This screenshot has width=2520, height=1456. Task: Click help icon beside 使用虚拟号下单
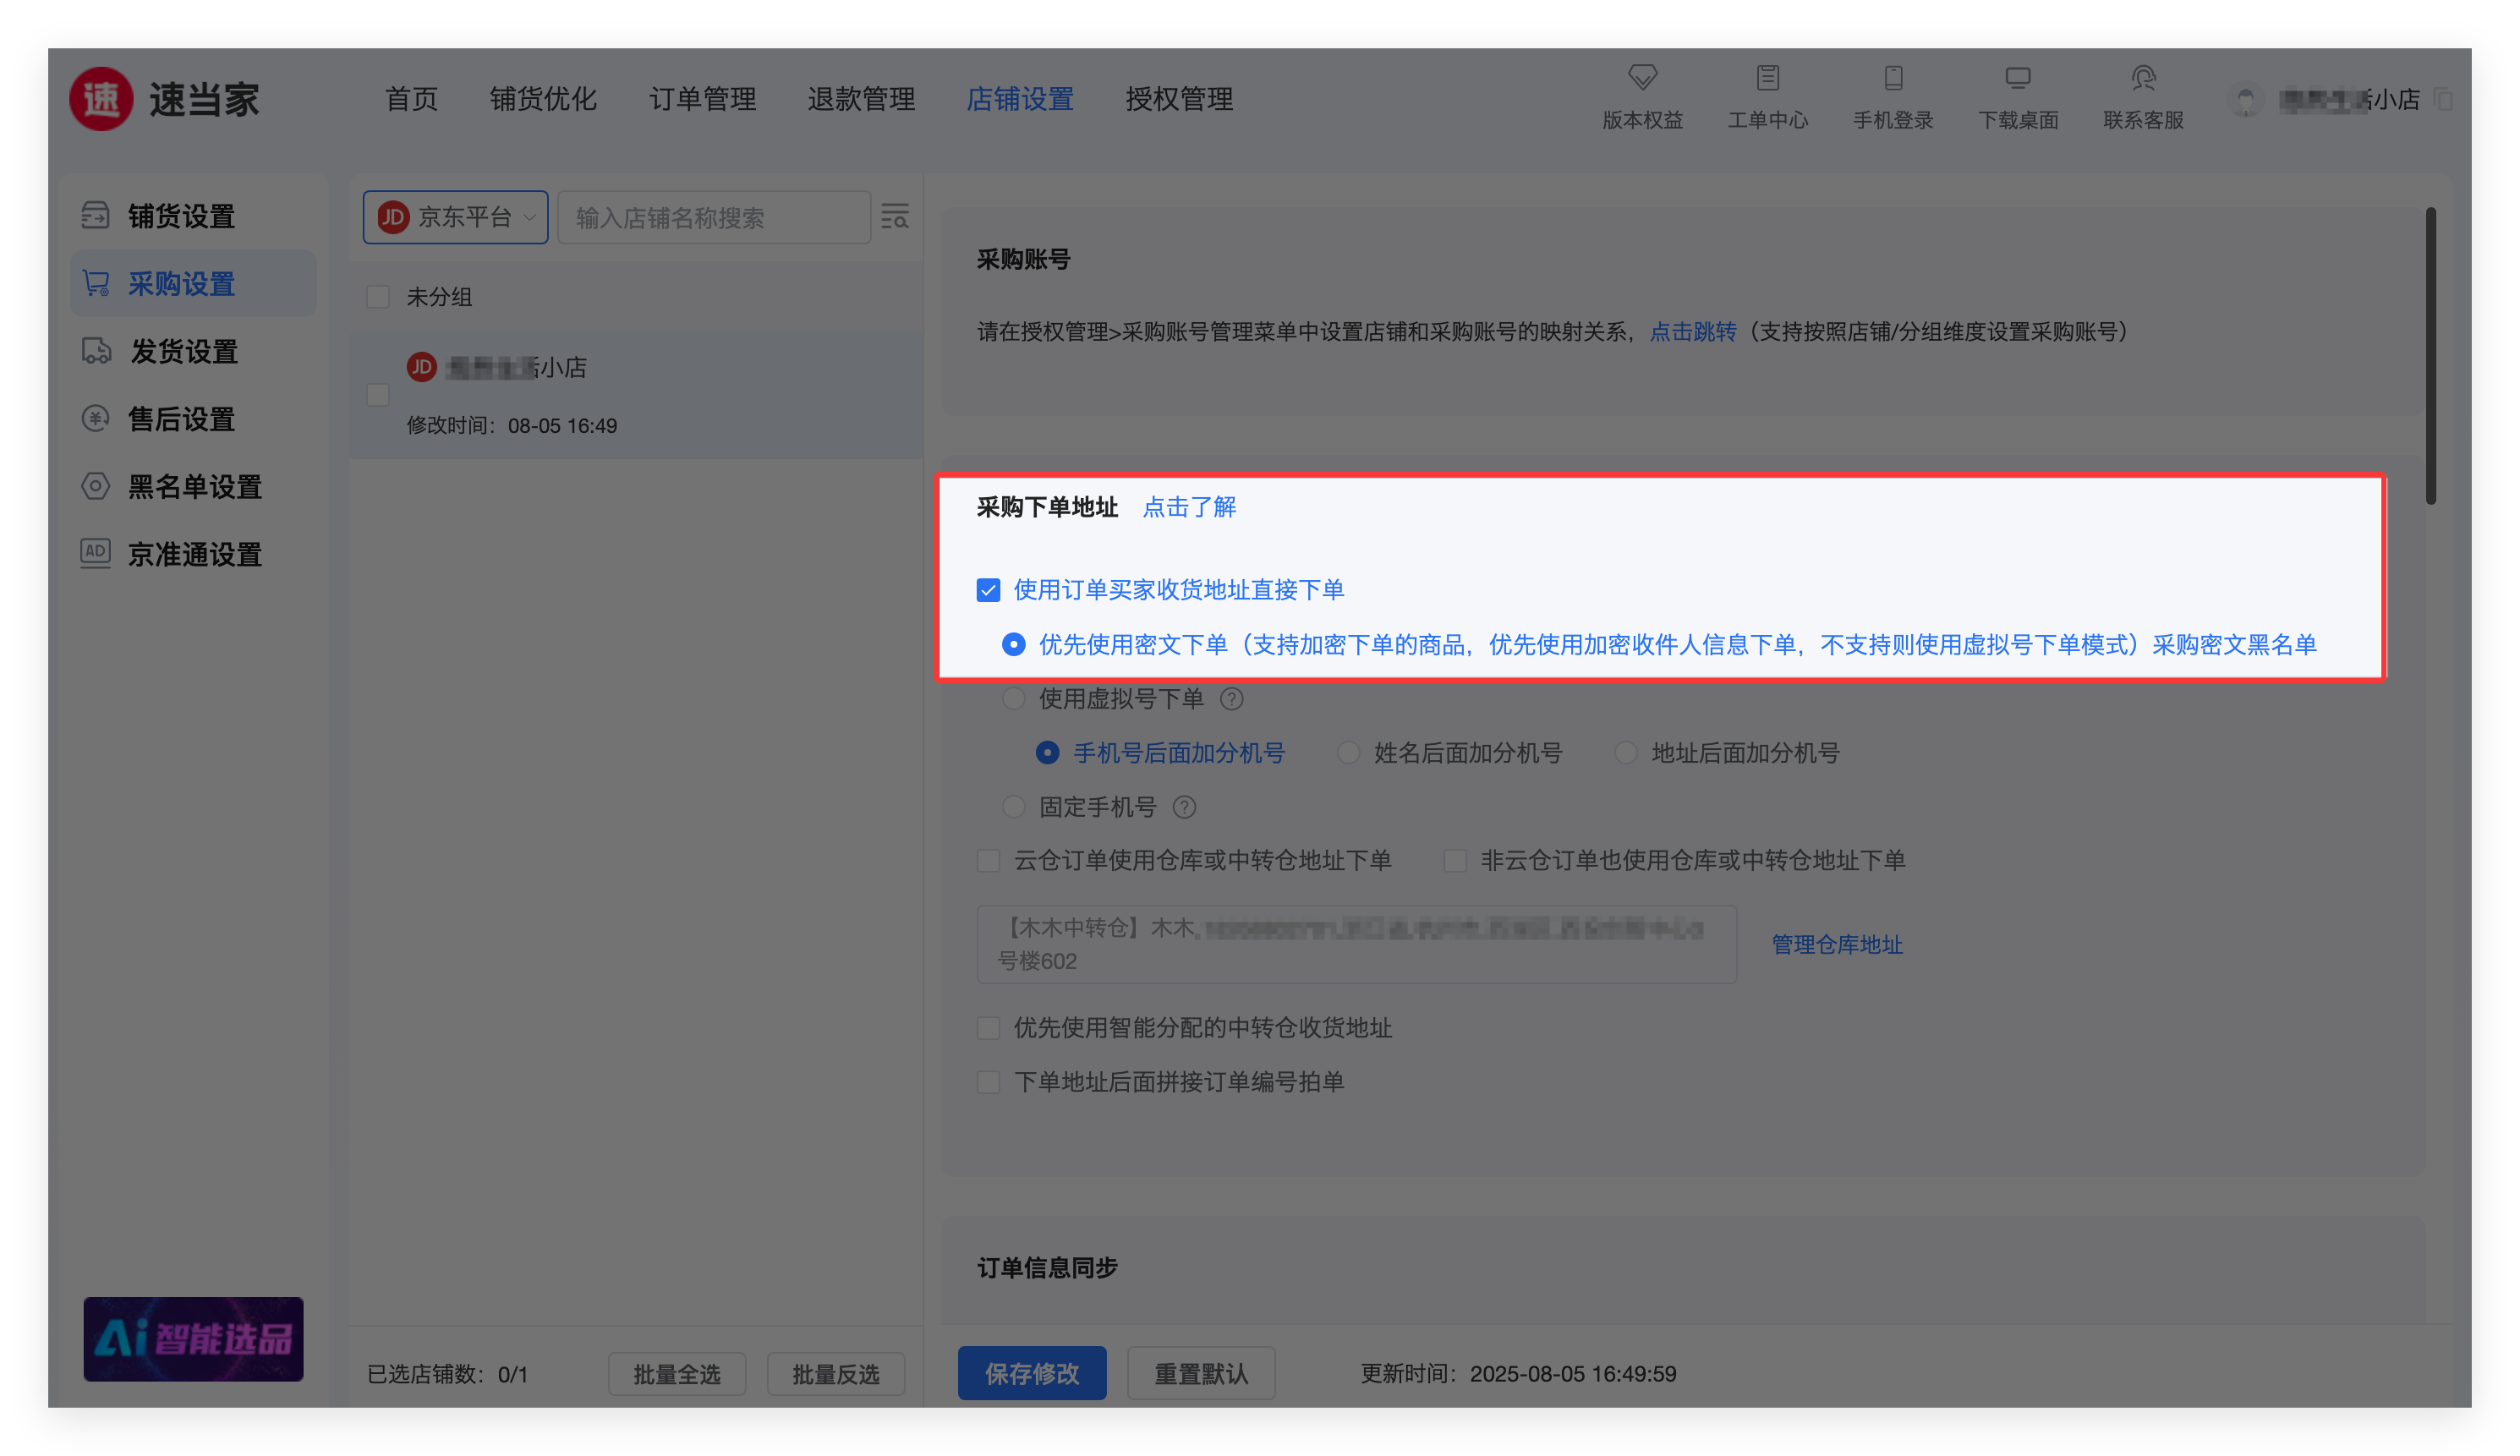pos(1232,699)
